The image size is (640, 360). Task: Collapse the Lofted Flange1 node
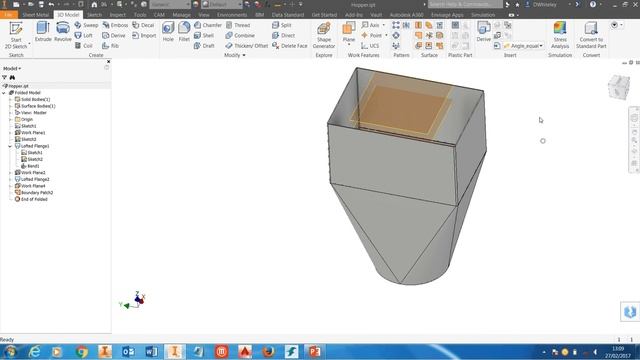(x=10, y=146)
